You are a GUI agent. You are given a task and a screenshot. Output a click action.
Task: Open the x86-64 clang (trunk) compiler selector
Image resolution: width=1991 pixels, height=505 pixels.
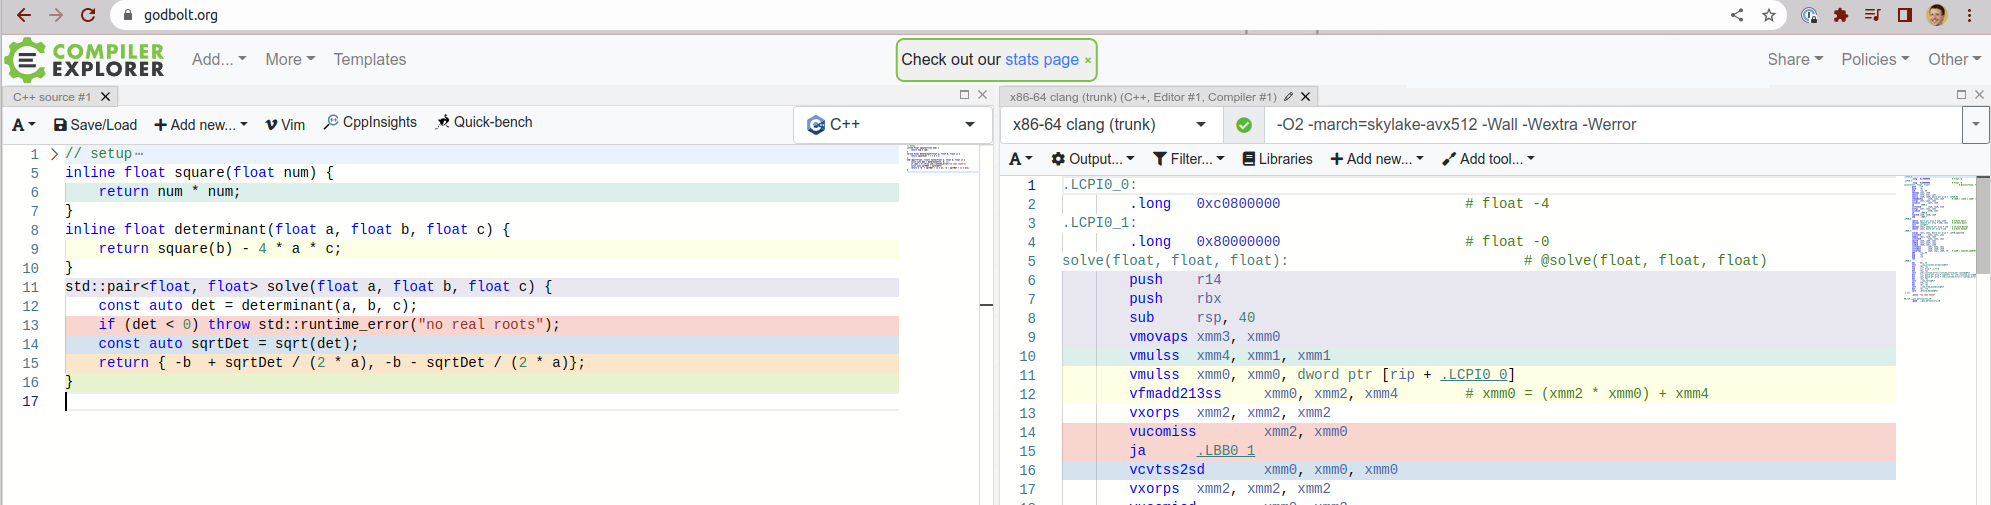click(1110, 125)
